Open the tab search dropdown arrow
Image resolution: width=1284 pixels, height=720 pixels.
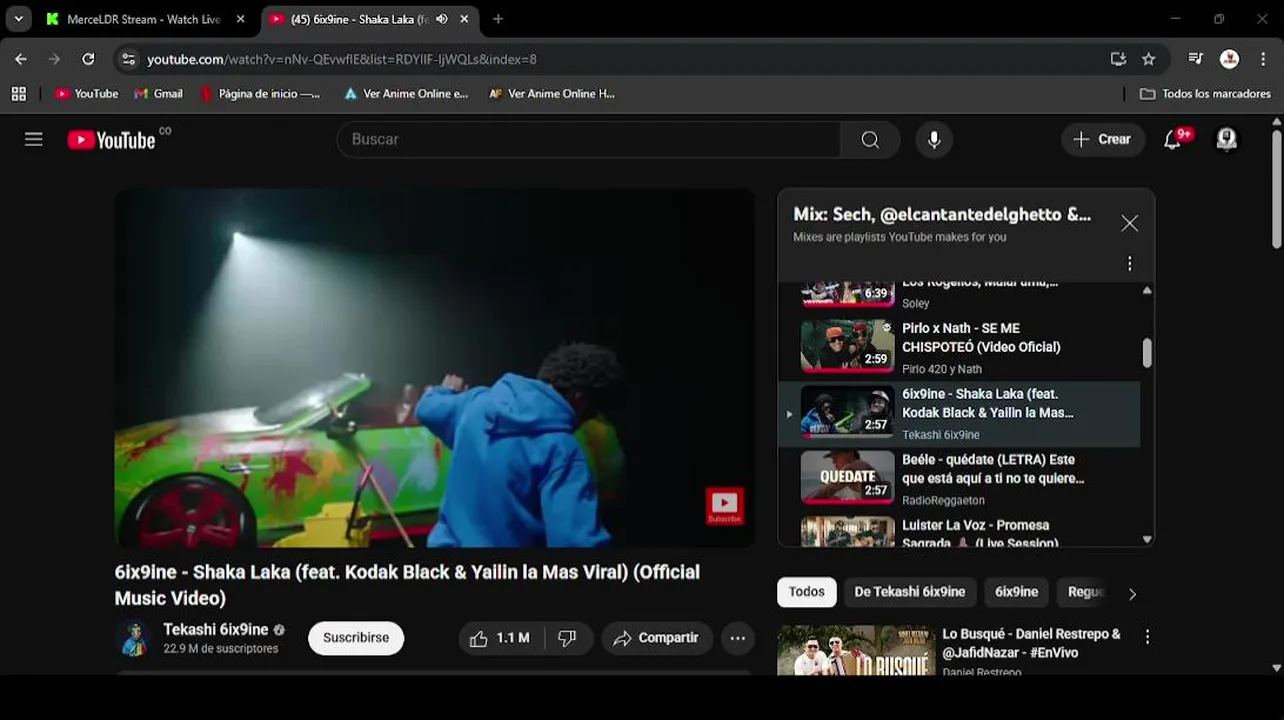click(x=18, y=19)
